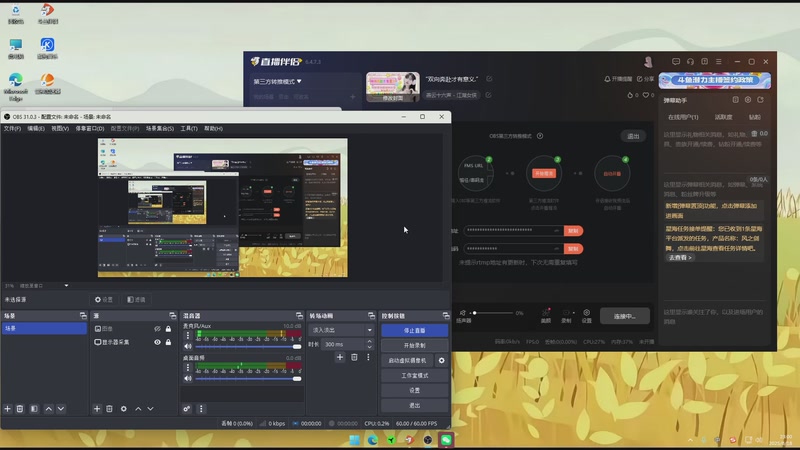Open File menu in OBS
The width and height of the screenshot is (800, 450).
pos(12,129)
